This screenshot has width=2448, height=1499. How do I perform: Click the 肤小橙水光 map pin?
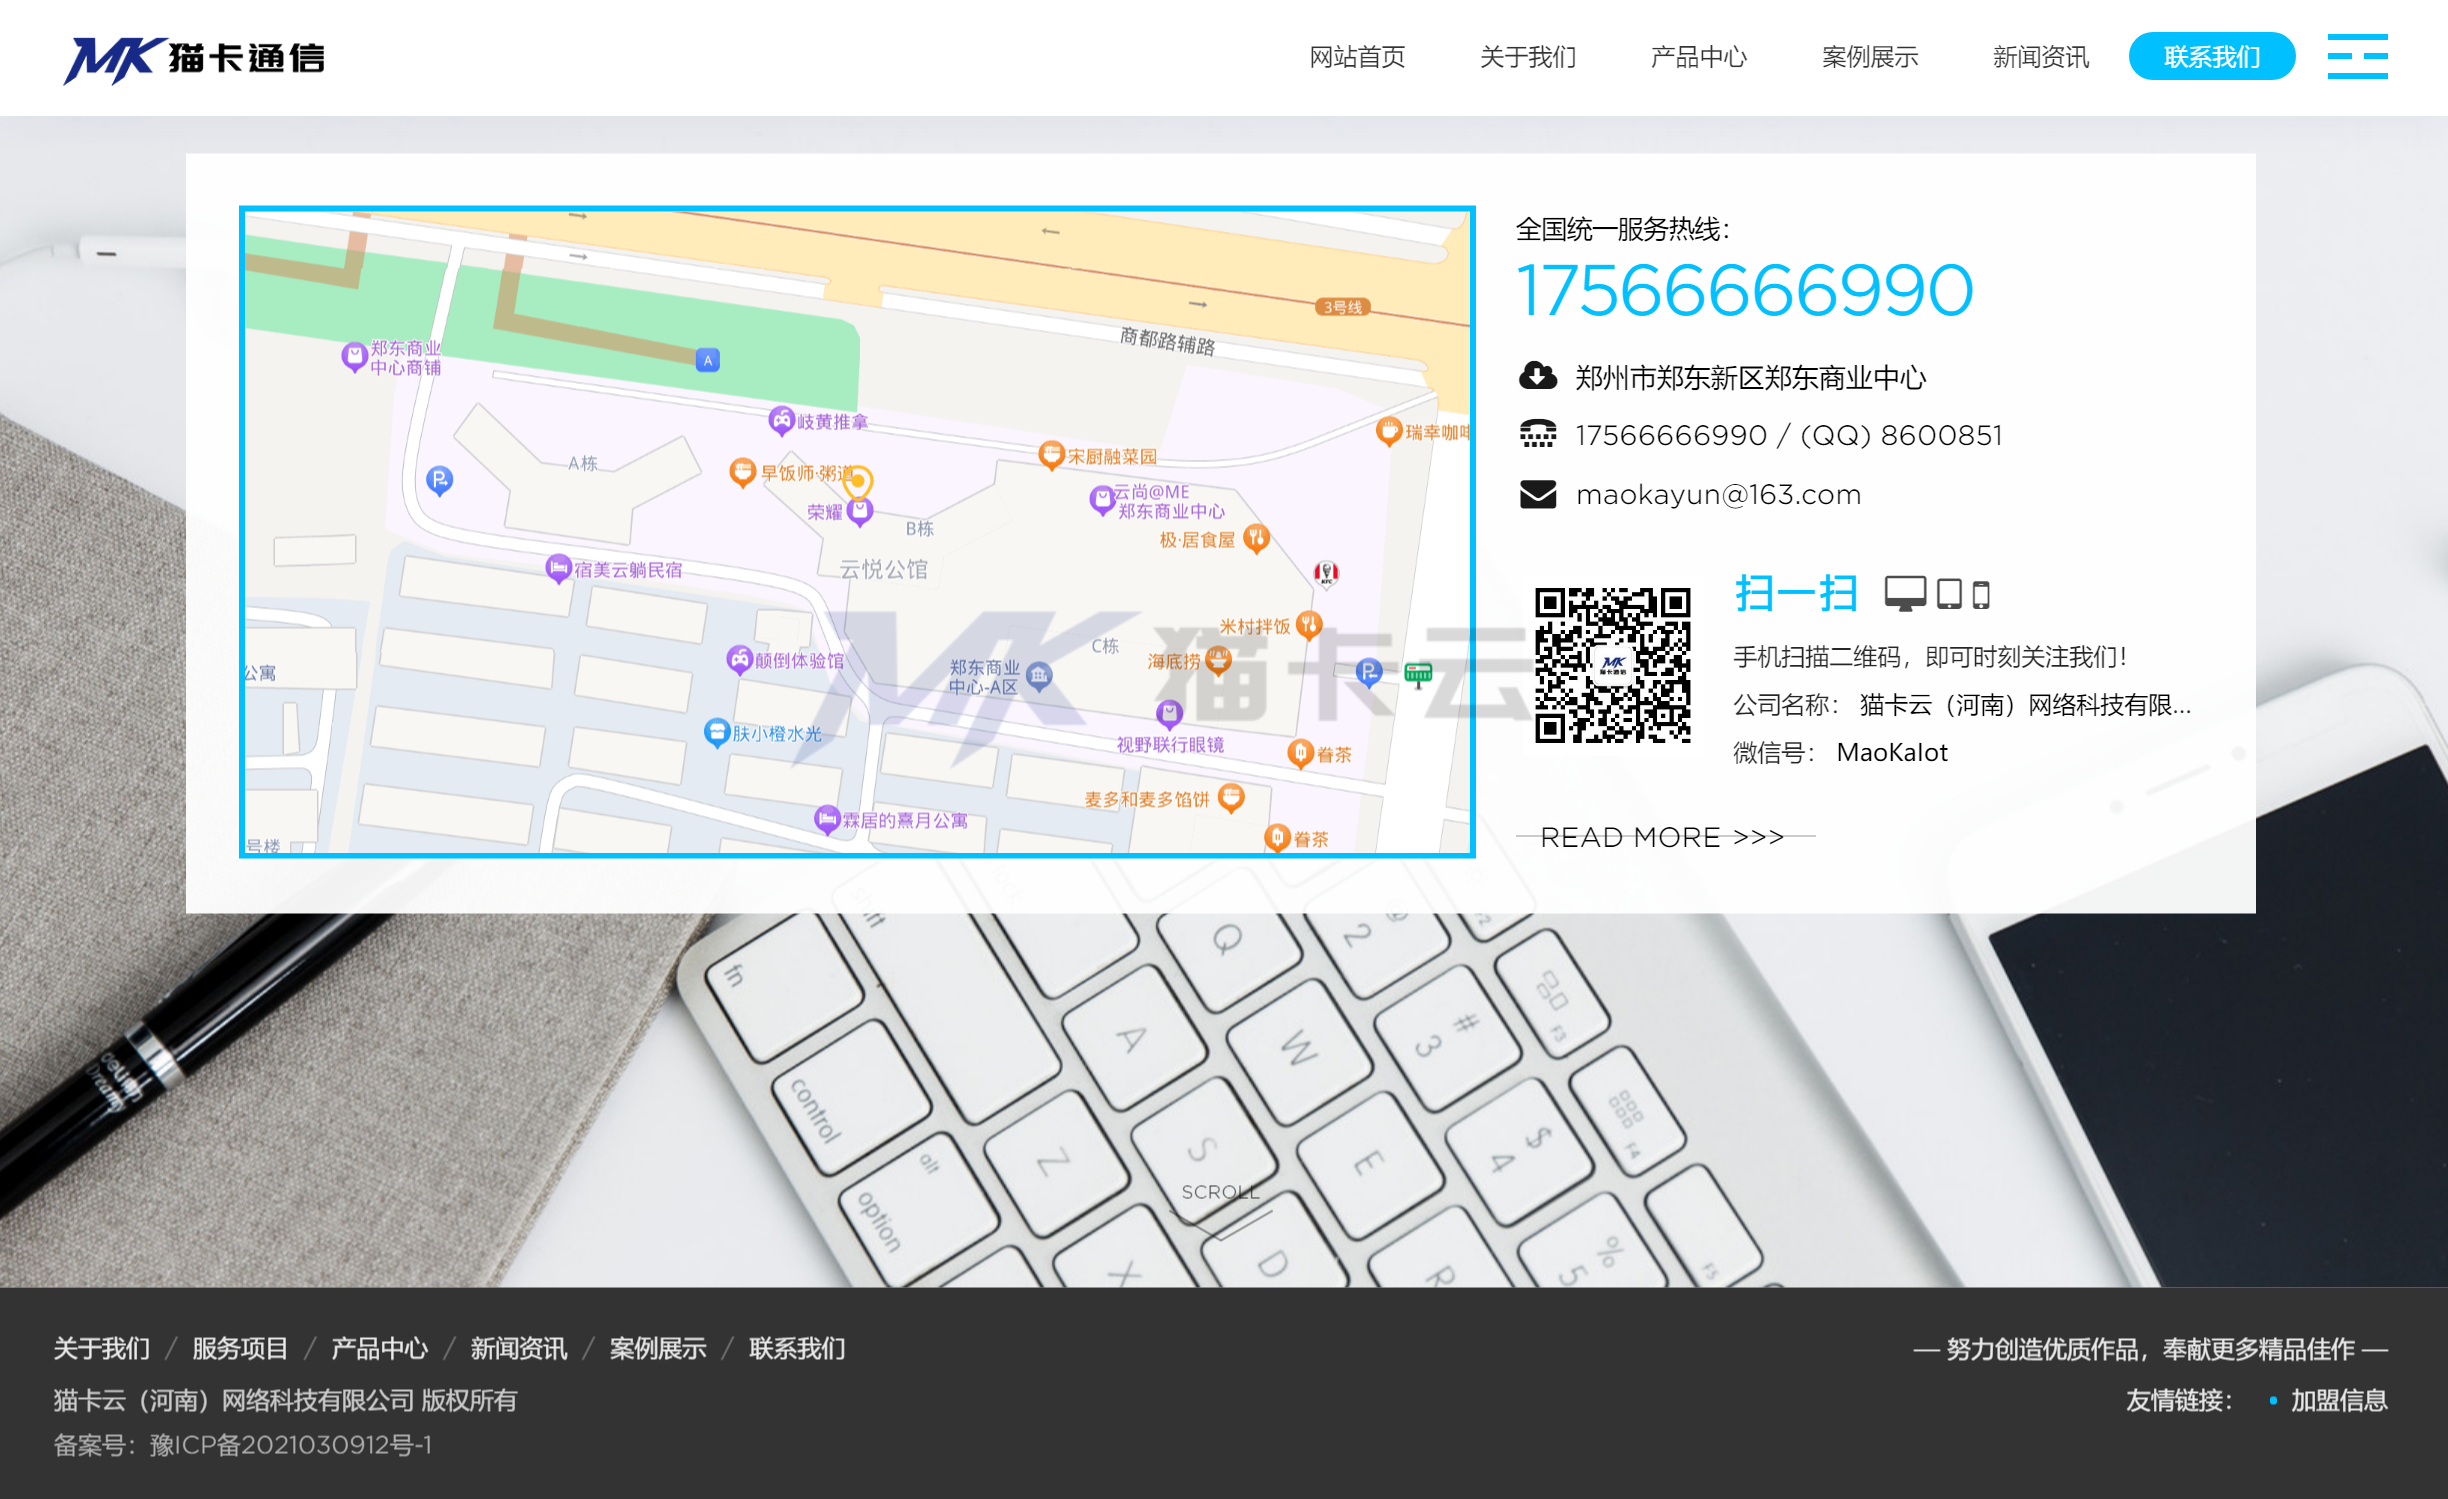[717, 733]
